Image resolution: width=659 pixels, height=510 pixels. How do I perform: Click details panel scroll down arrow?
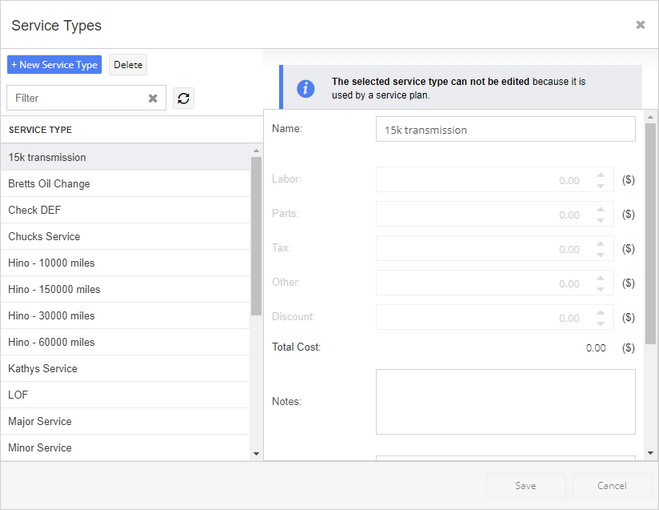650,453
